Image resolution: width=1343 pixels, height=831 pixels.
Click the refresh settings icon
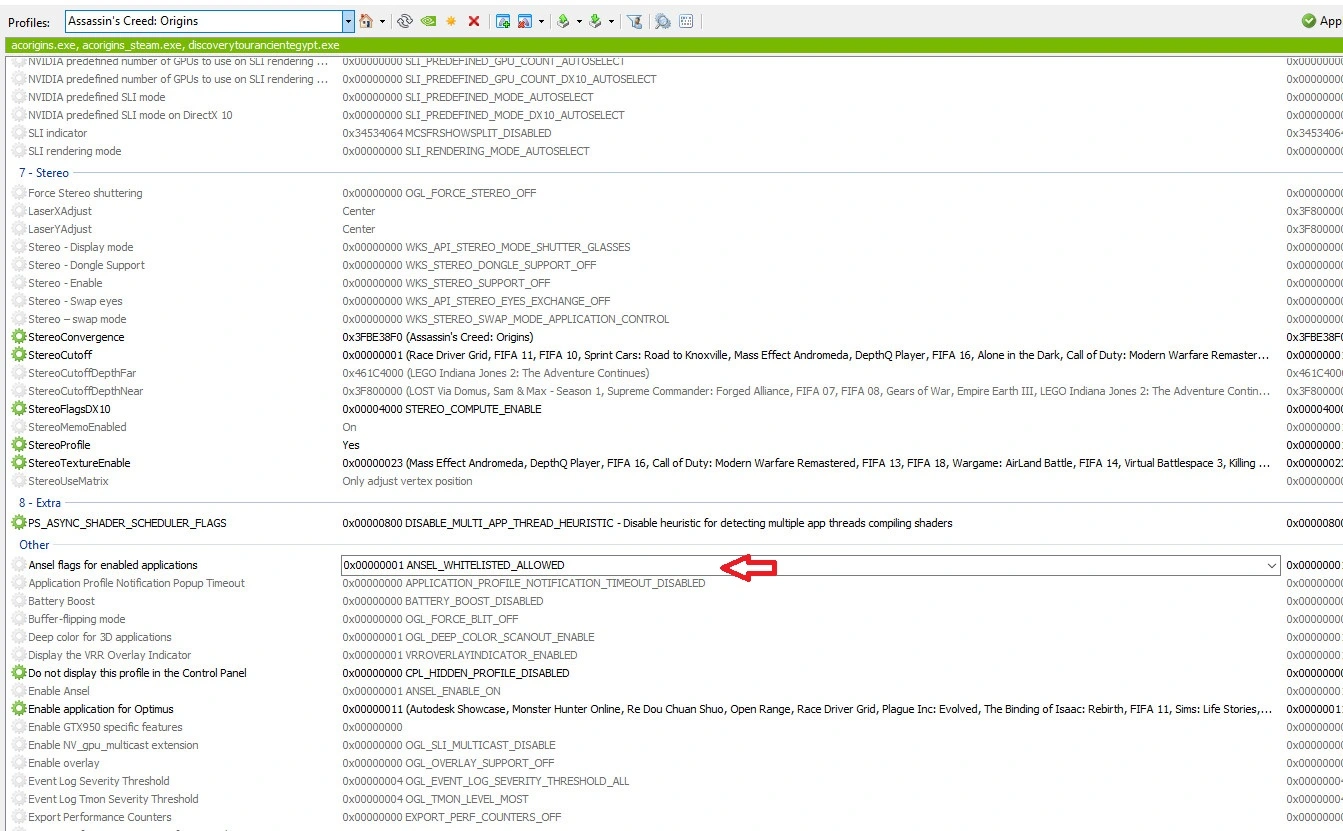(x=405, y=21)
